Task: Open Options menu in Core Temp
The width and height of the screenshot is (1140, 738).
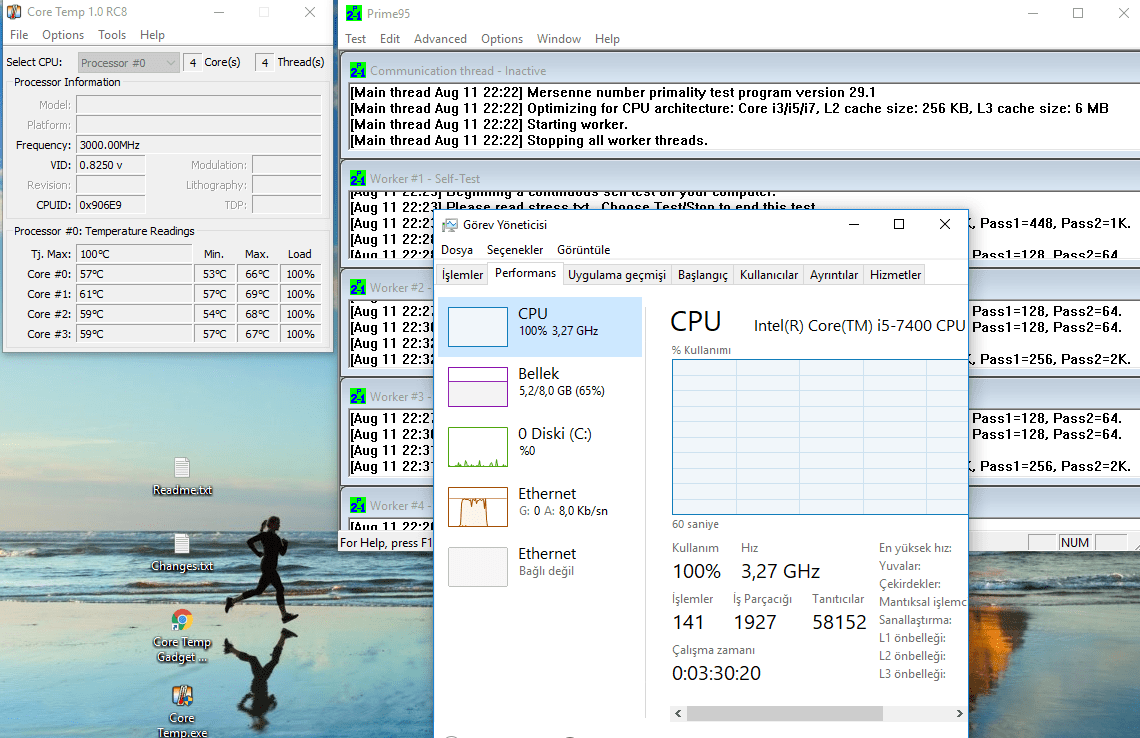Action: (63, 35)
